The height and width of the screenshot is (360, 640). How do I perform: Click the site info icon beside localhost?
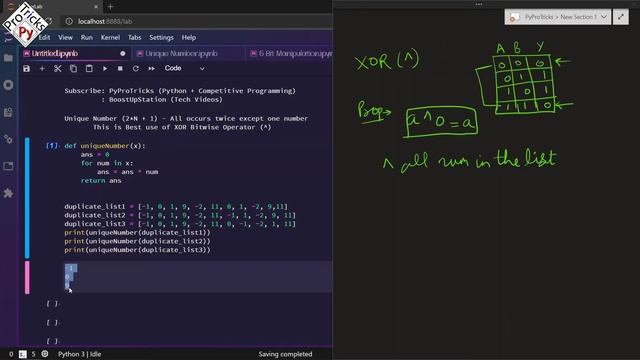tap(69, 21)
